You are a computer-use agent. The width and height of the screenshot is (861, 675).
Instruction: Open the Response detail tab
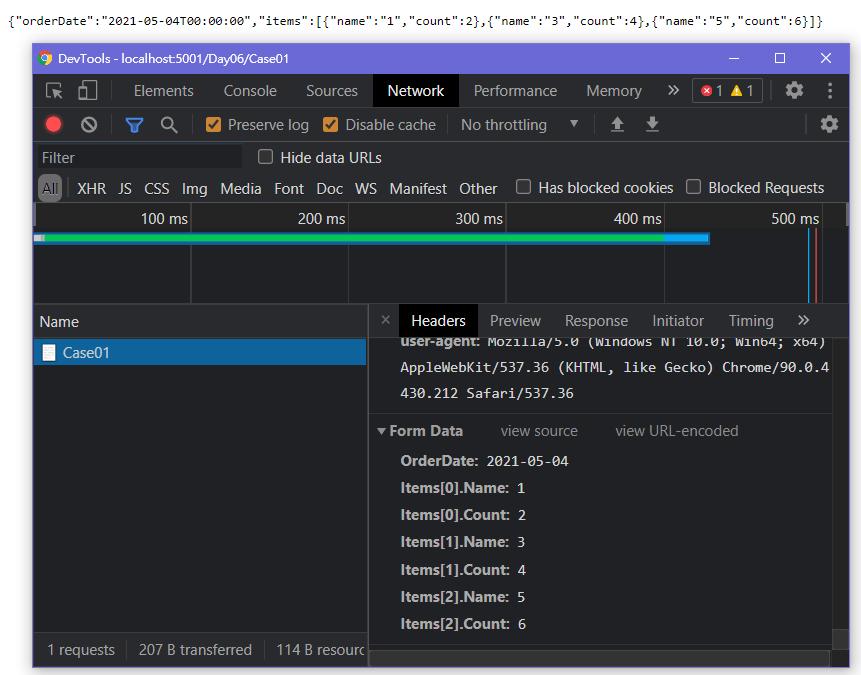(596, 321)
